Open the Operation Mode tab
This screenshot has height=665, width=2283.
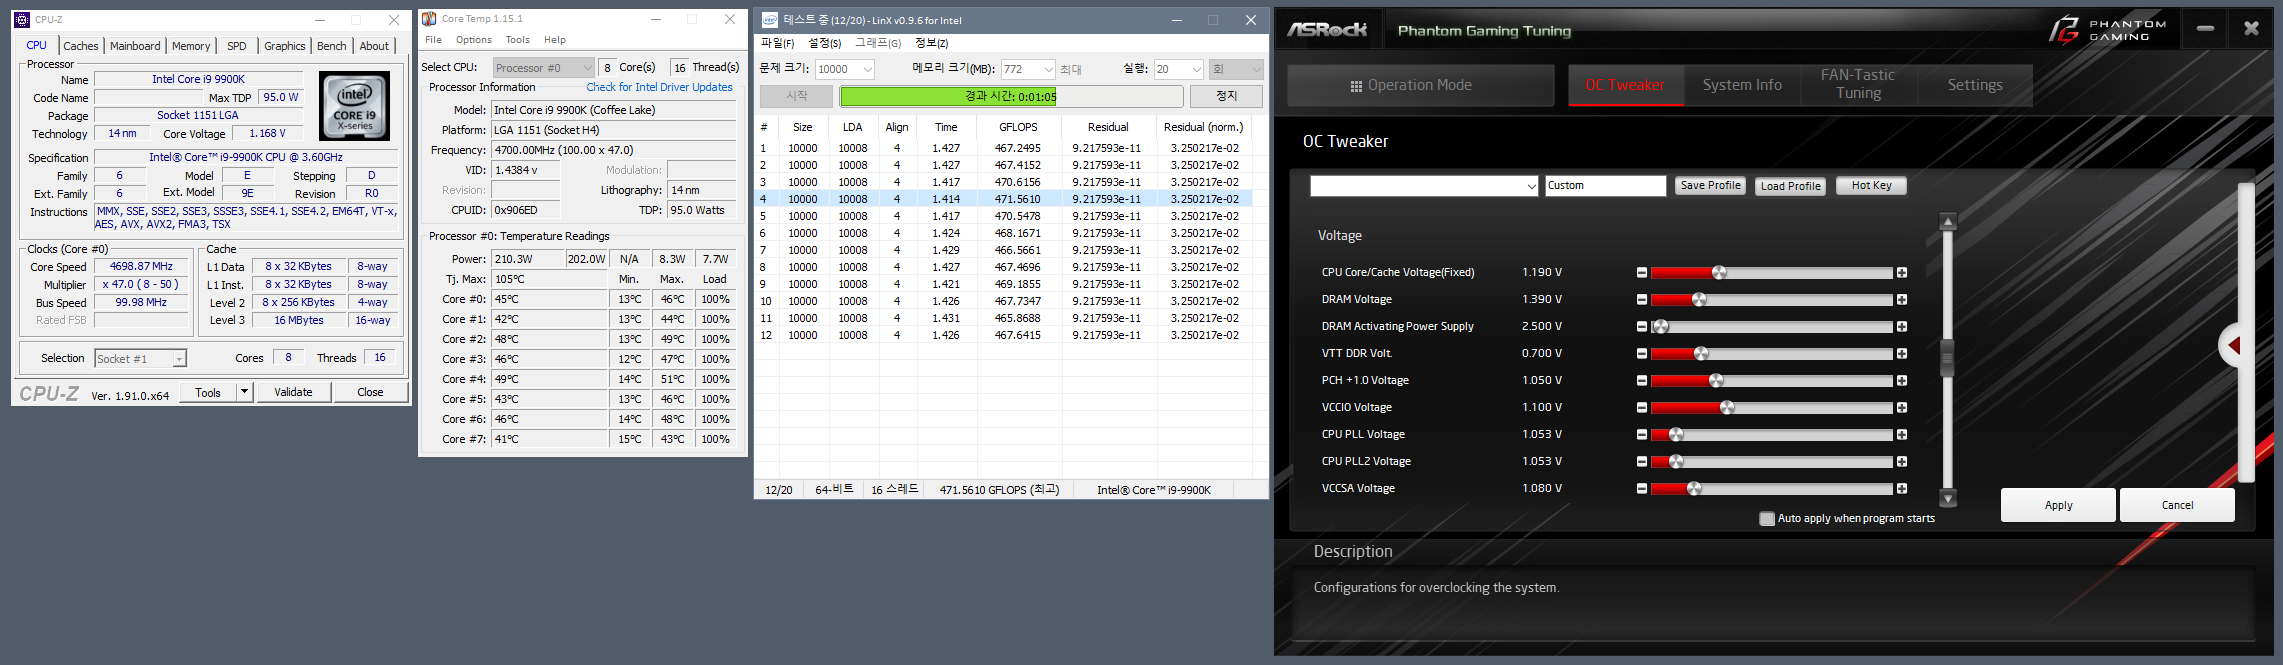(1421, 85)
